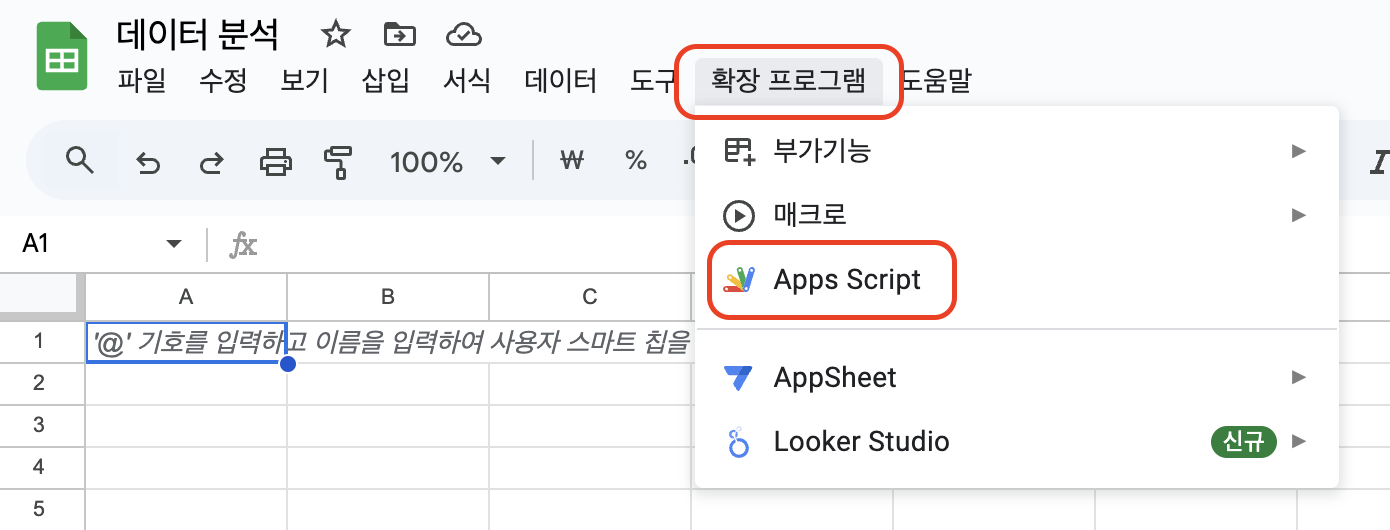Image resolution: width=1390 pixels, height=530 pixels.
Task: Click the fx formula icon
Action: pyautogui.click(x=243, y=244)
